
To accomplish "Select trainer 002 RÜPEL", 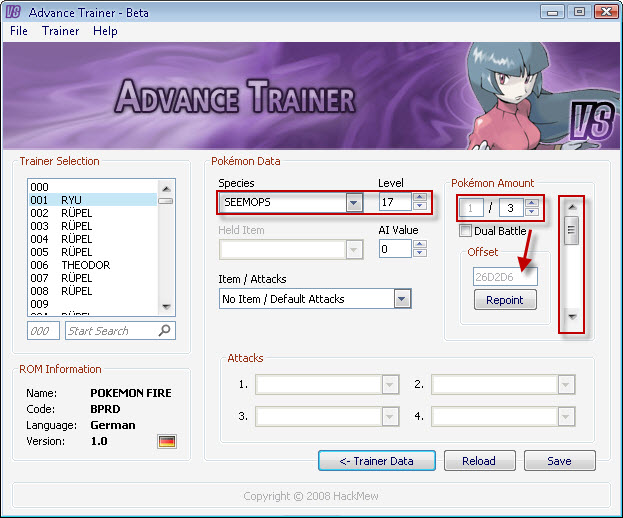I will pyautogui.click(x=93, y=213).
